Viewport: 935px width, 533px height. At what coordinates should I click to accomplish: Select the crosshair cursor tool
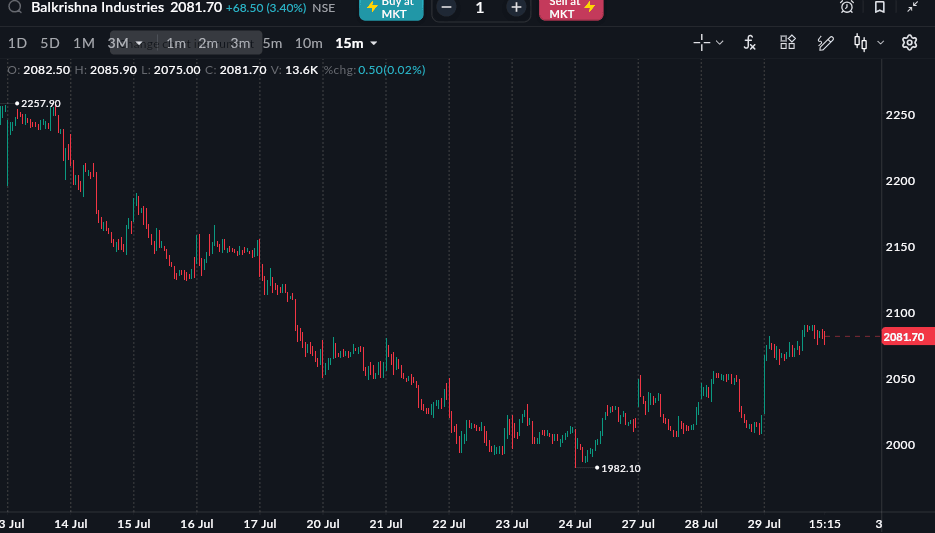[702, 43]
